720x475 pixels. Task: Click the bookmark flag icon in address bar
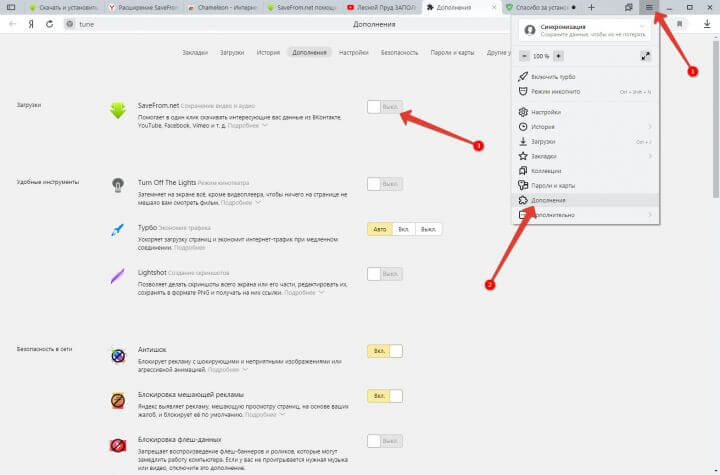point(680,24)
